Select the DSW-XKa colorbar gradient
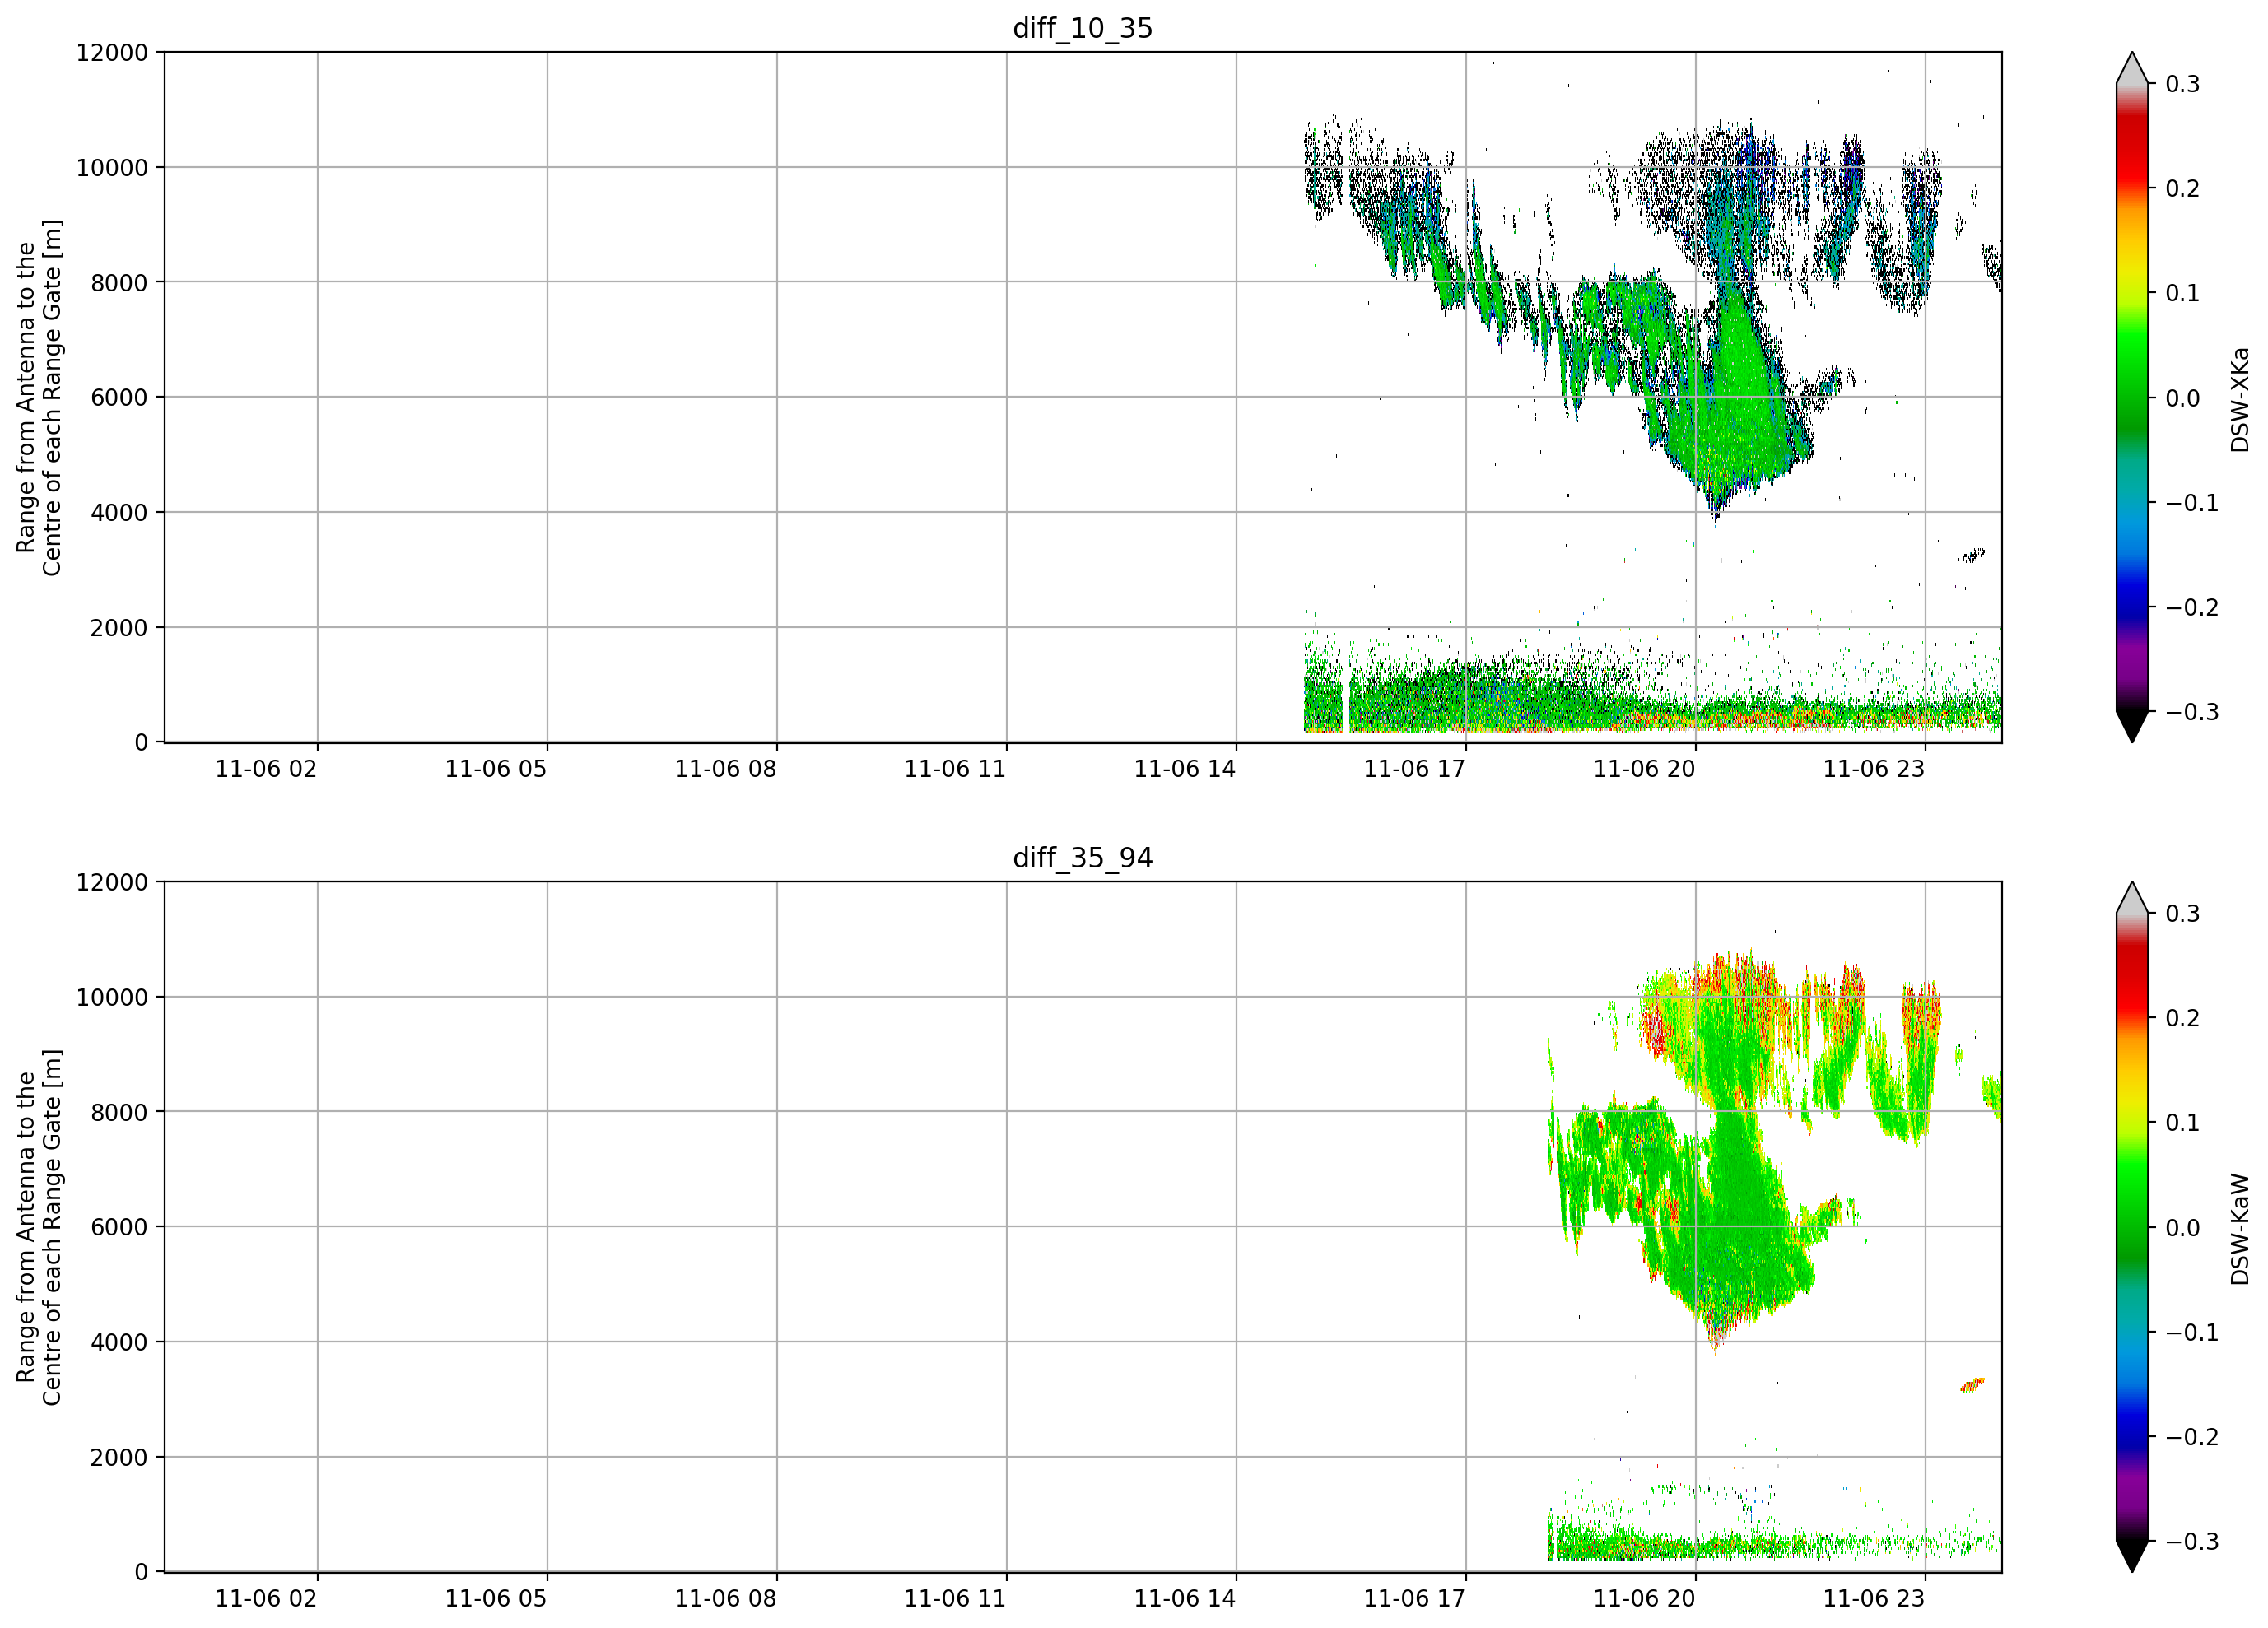 (x=2132, y=397)
